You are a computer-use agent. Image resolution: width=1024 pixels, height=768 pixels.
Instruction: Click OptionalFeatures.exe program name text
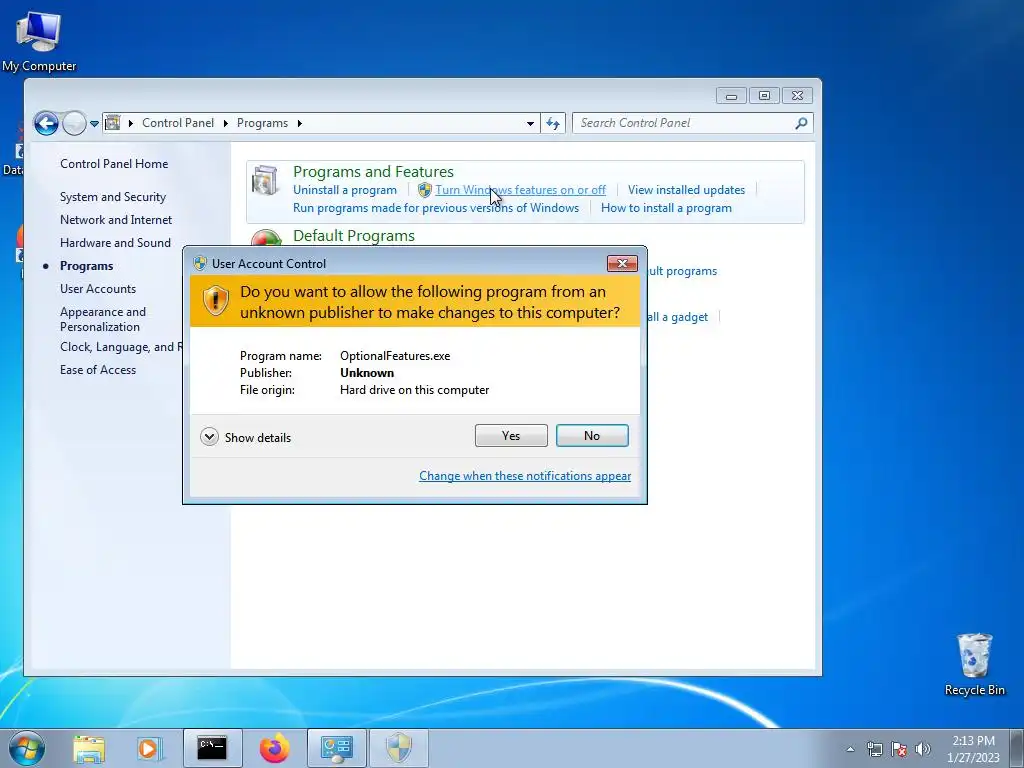click(395, 356)
